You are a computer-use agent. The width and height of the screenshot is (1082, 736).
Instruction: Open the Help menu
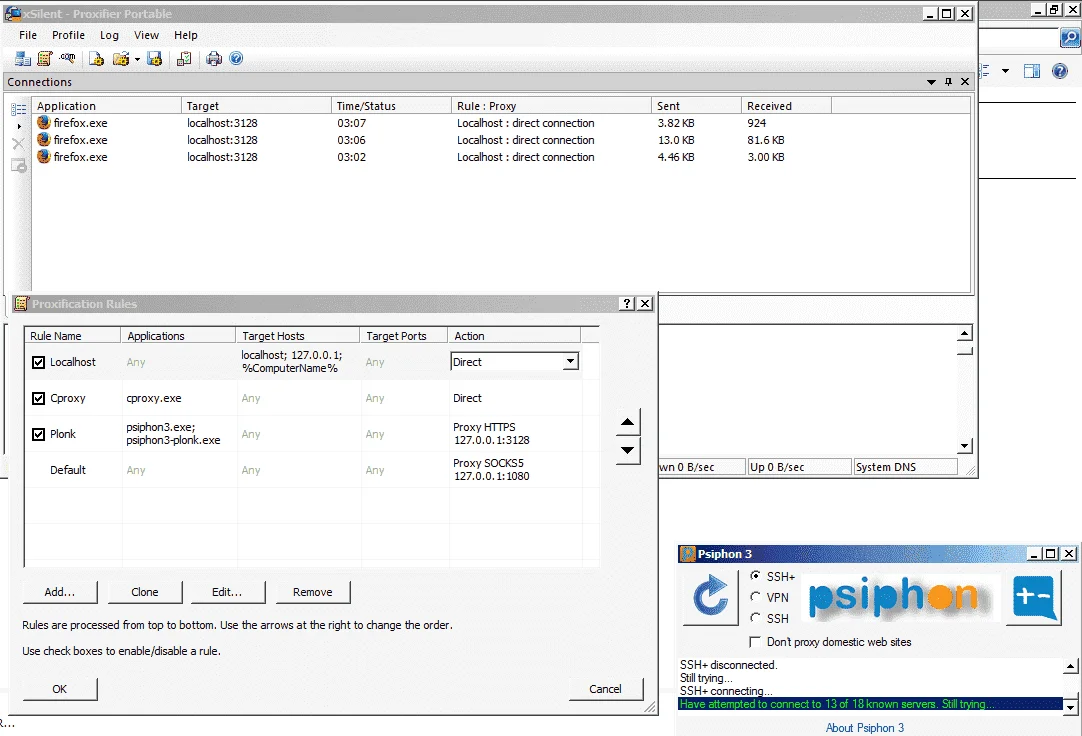pos(186,35)
